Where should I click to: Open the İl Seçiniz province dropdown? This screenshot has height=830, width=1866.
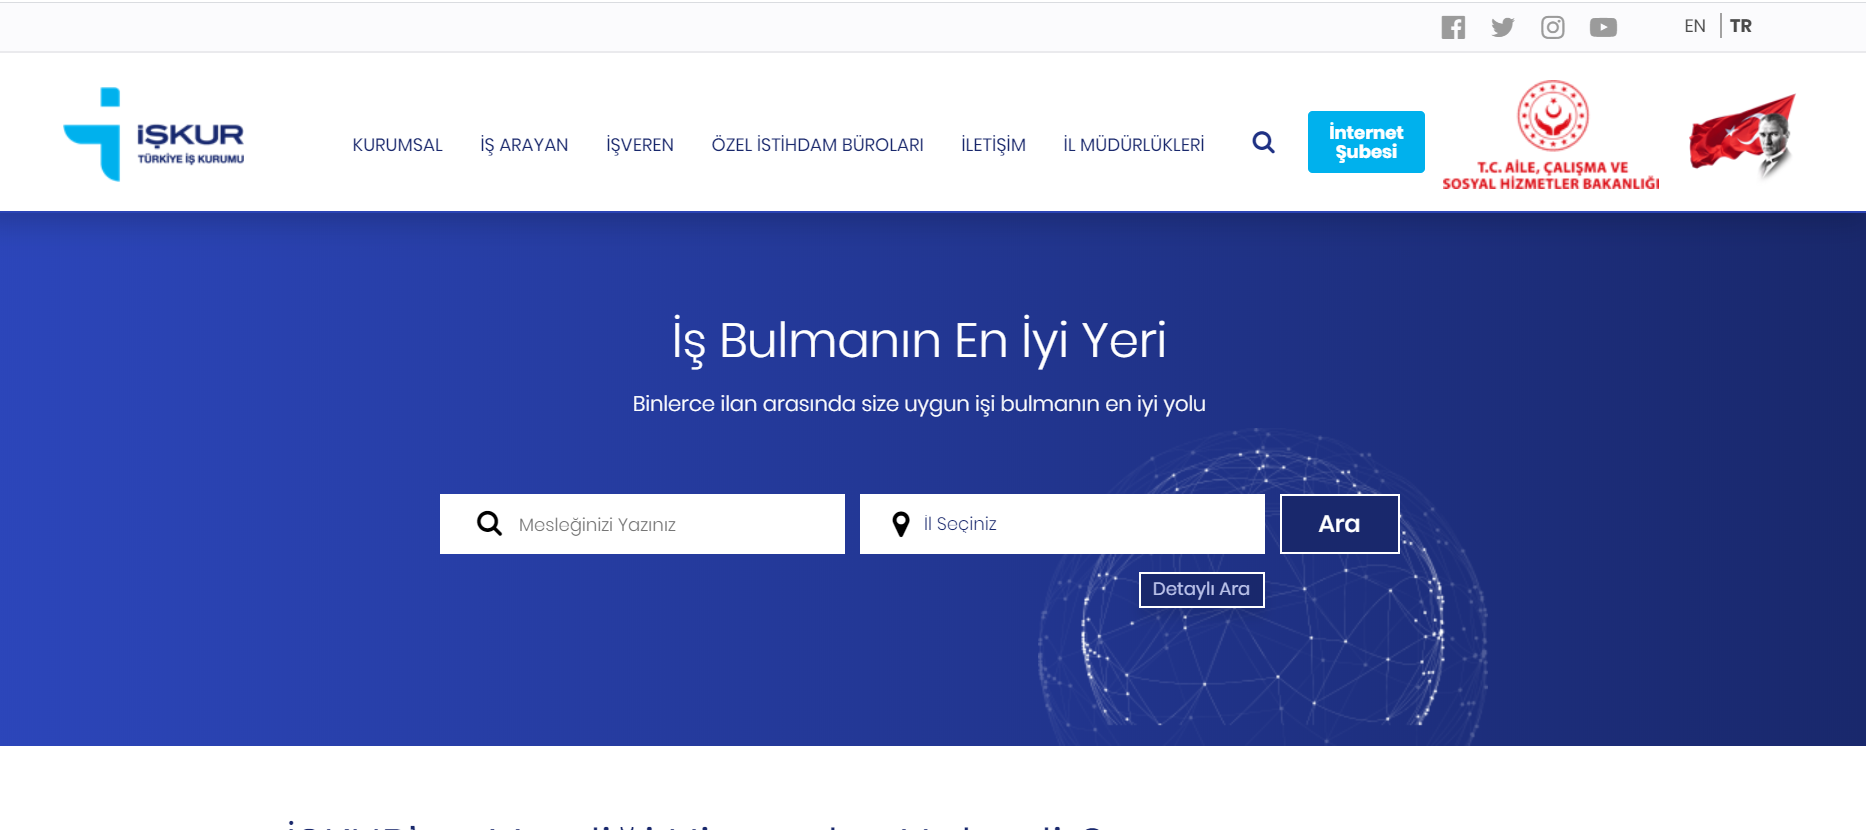pyautogui.click(x=1061, y=524)
